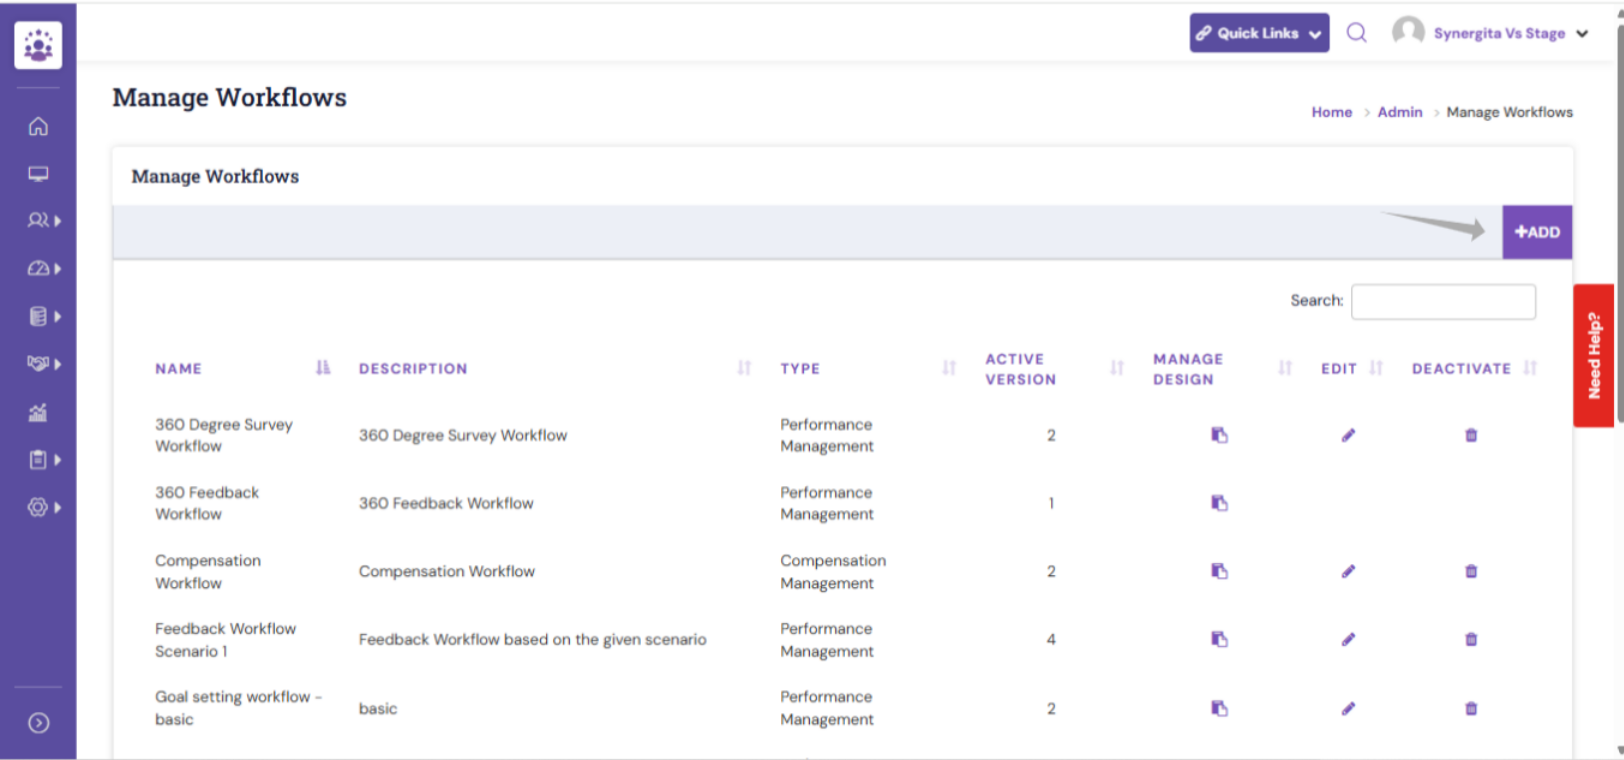
Task: Click description text 'basic'
Action: [x=378, y=708]
